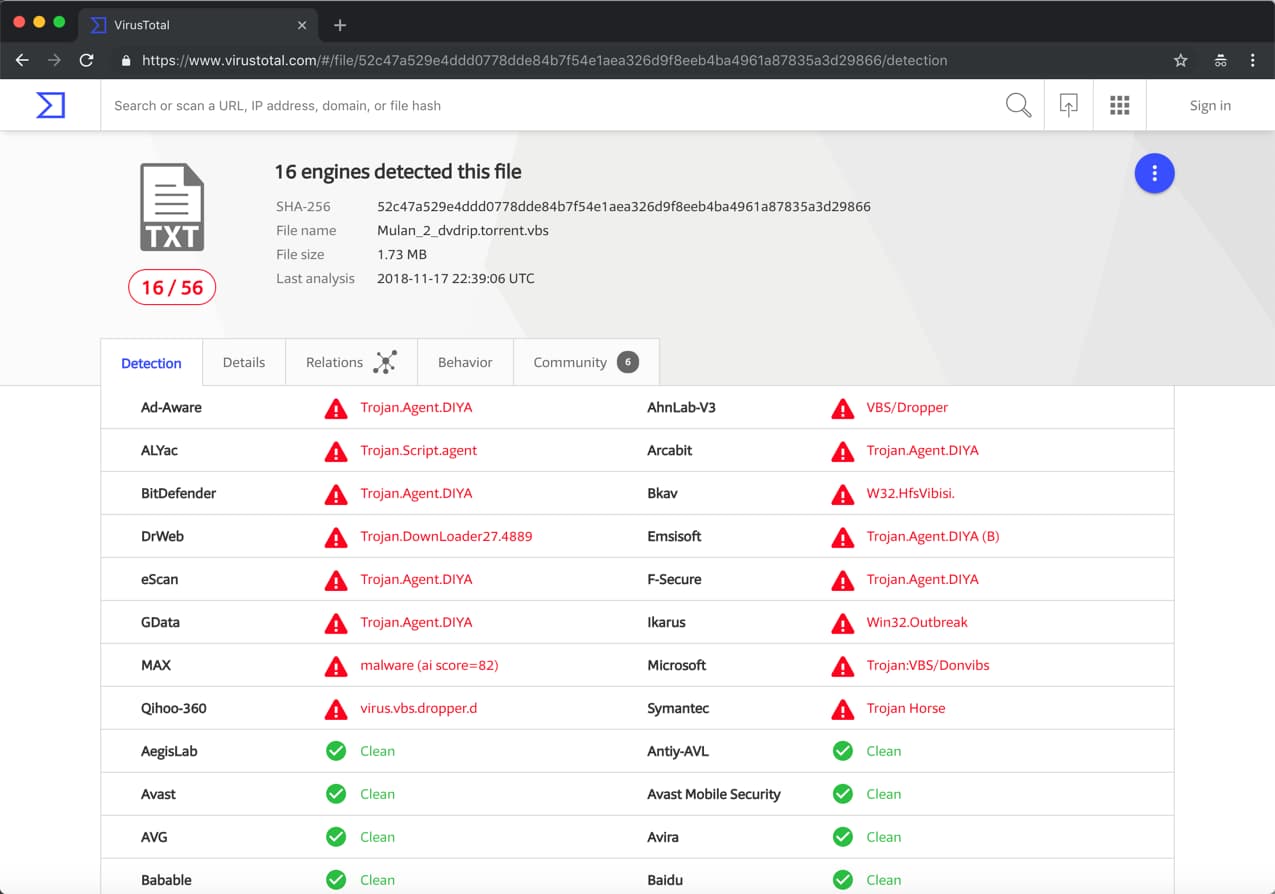Open the apps grid icon near Sign in
This screenshot has height=894, width=1275.
tap(1119, 105)
